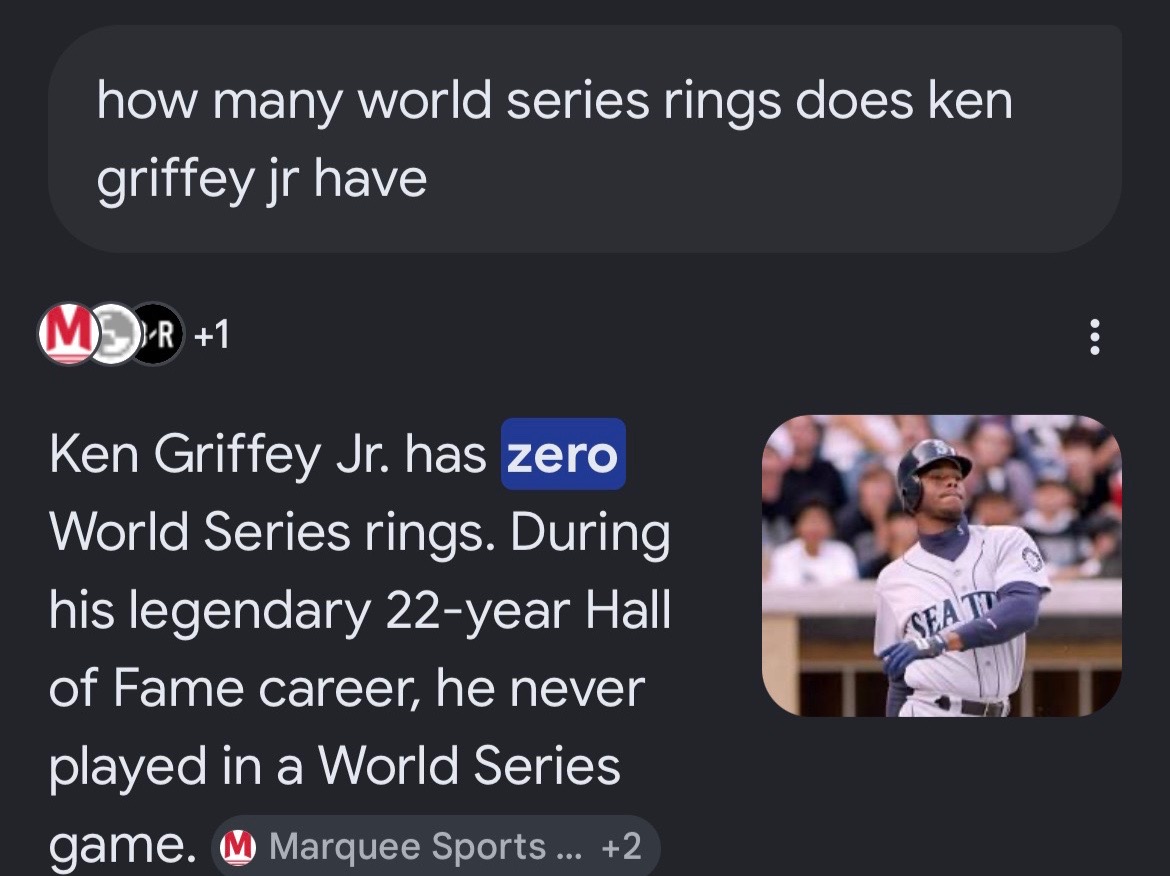Tap the highlighted word zero
The width and height of the screenshot is (1170, 876).
pos(563,454)
